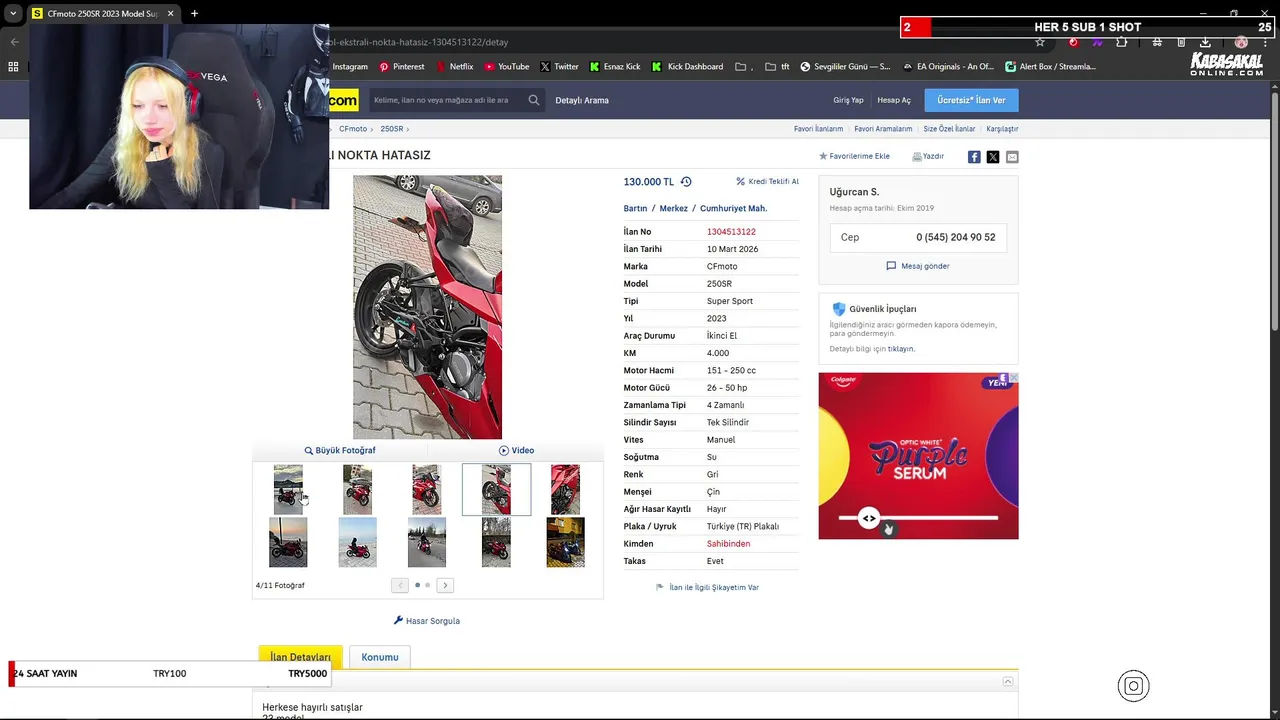
Task: Open Detaylı Arama advanced search
Action: tap(582, 100)
